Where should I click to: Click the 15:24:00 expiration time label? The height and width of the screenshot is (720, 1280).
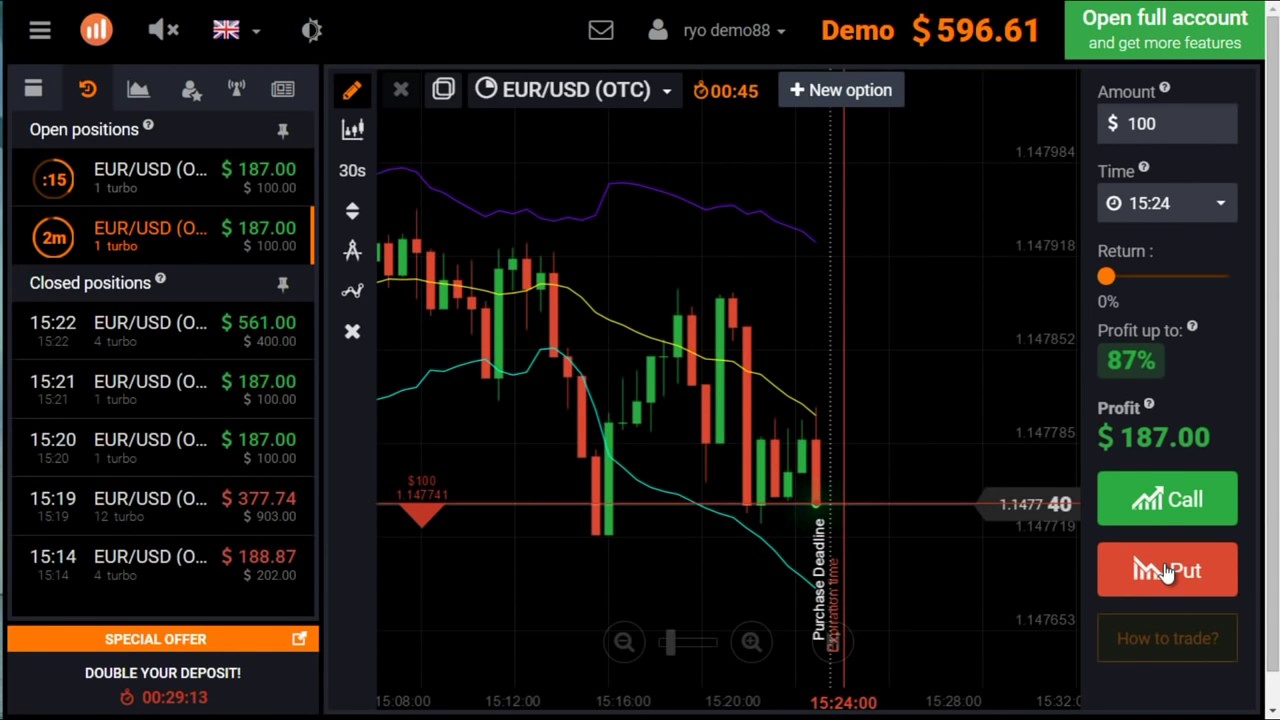(843, 703)
